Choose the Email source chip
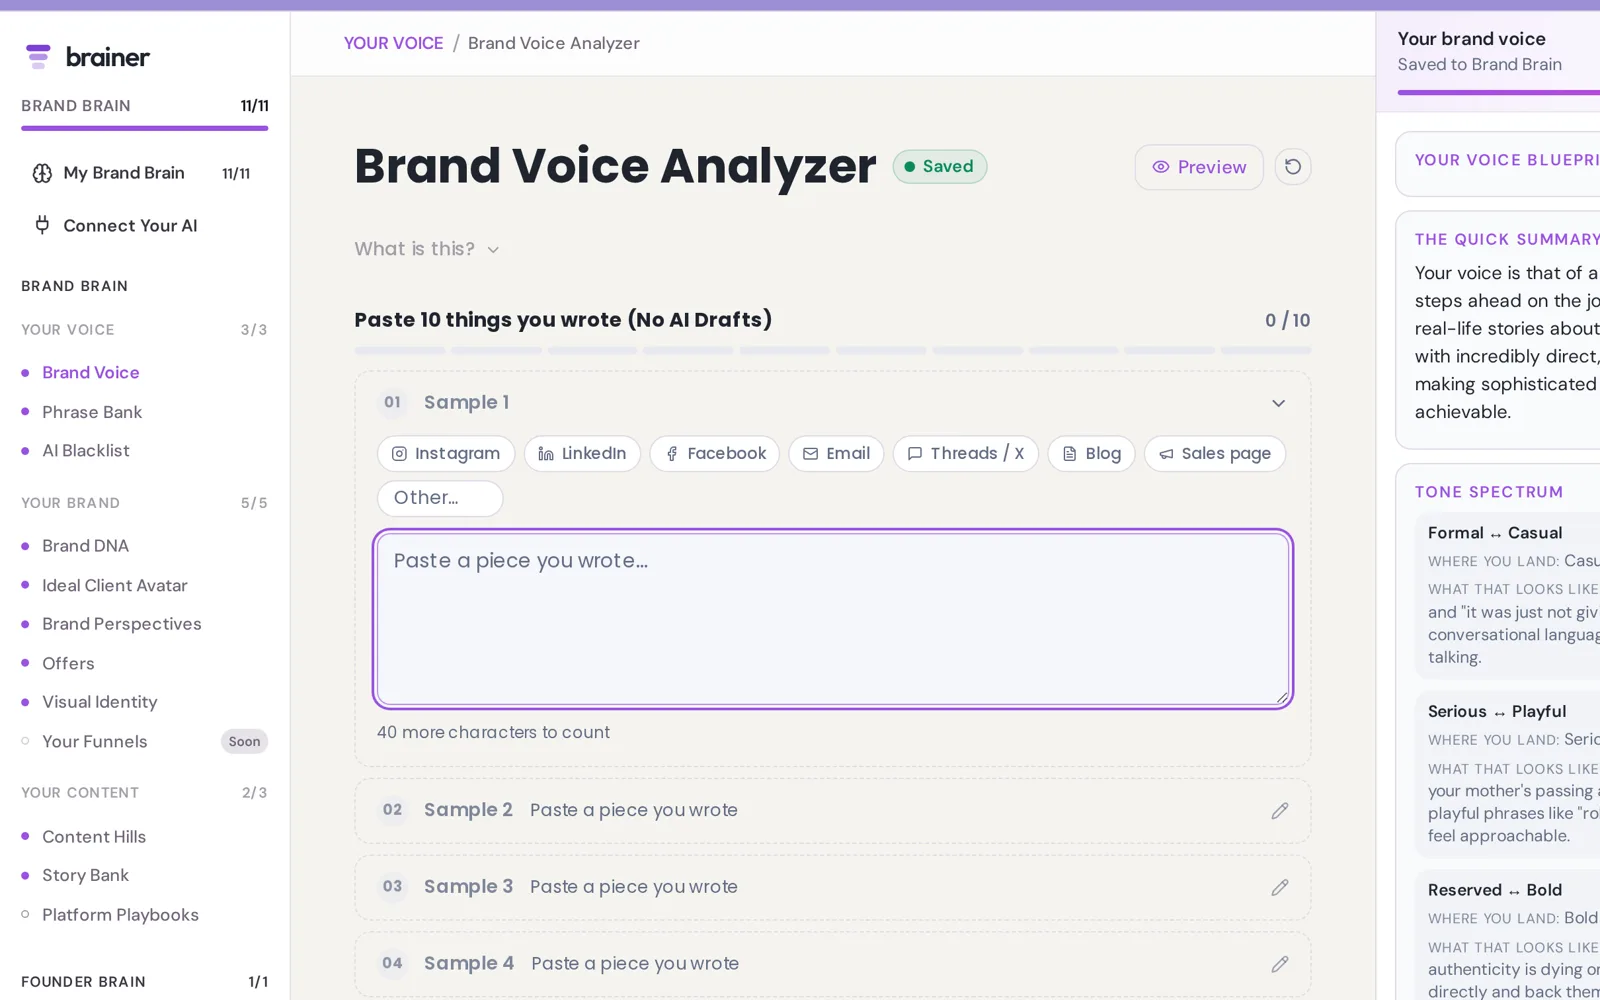This screenshot has width=1600, height=1000. [836, 454]
